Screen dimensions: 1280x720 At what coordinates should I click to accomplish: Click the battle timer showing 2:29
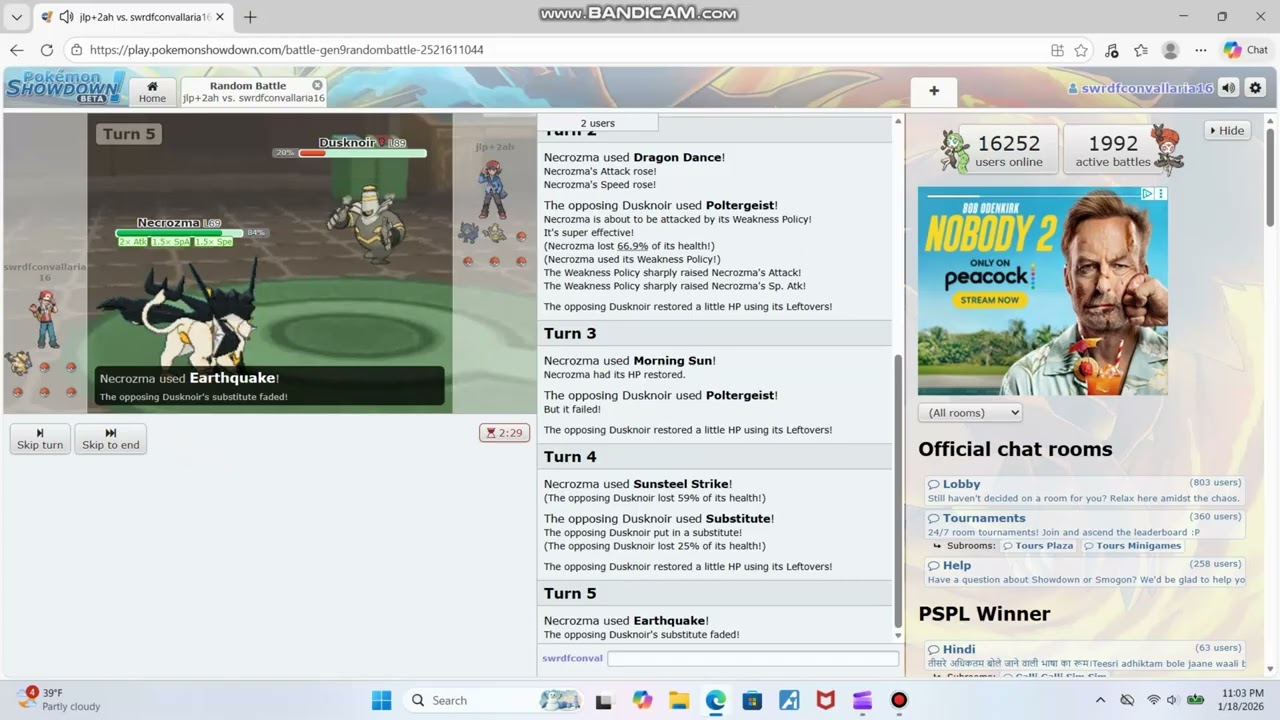tap(504, 433)
